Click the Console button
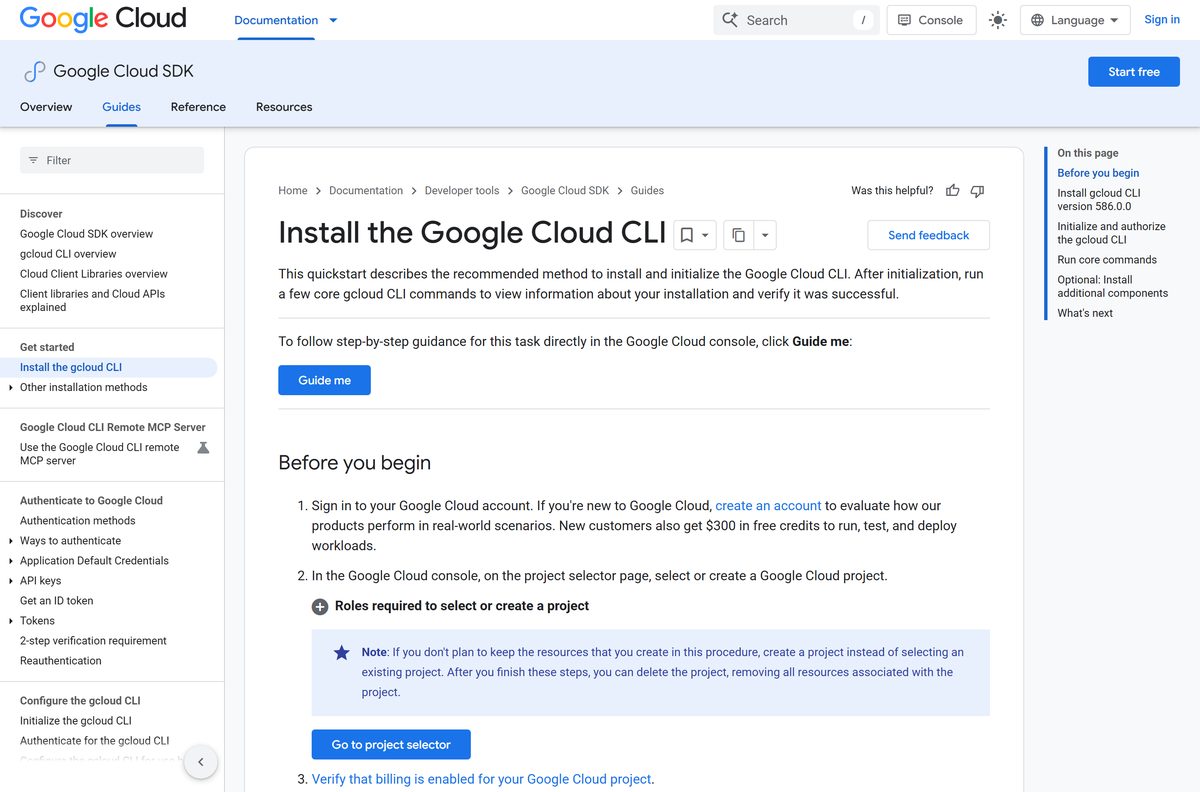 (x=931, y=20)
